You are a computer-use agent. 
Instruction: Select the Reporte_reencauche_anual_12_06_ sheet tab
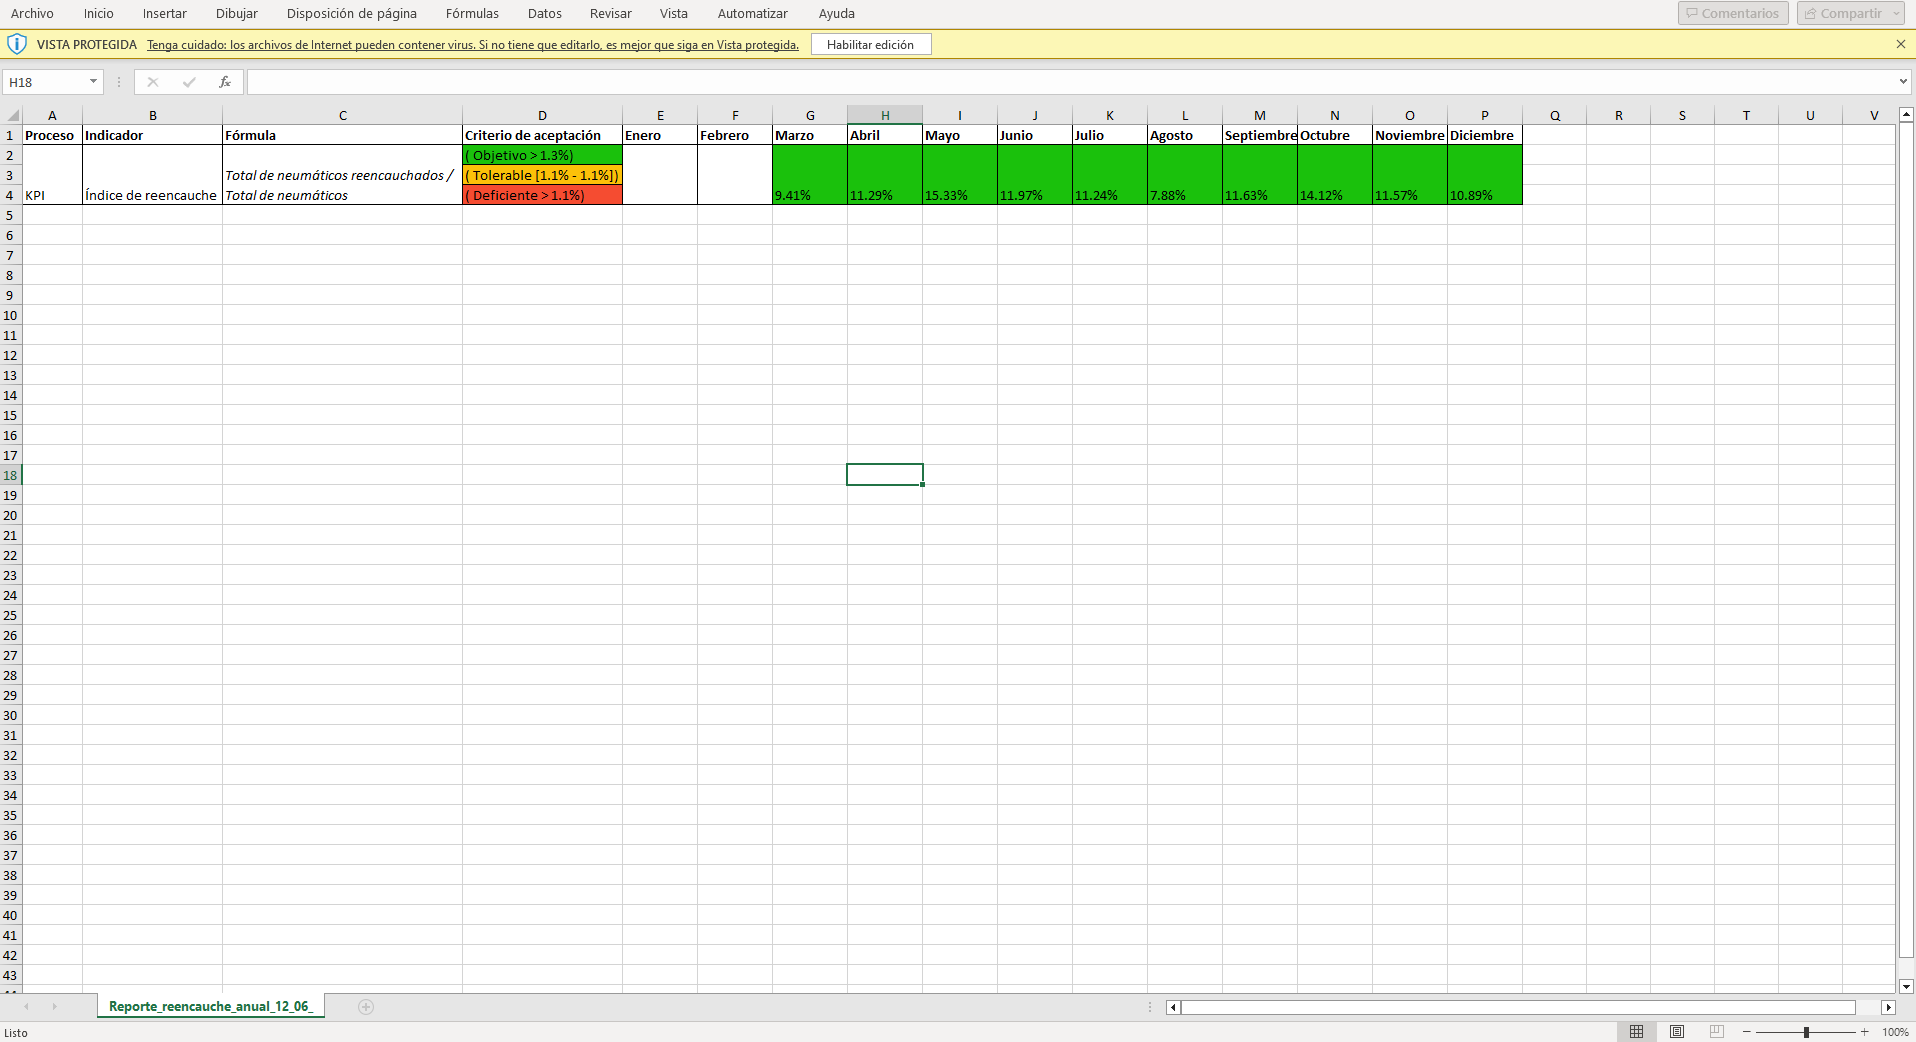click(210, 1006)
